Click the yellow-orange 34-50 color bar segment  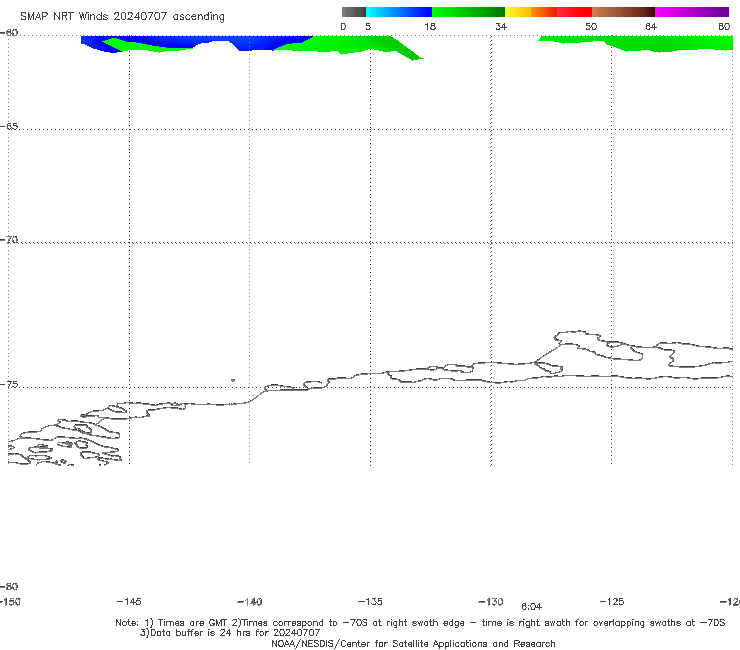point(548,12)
